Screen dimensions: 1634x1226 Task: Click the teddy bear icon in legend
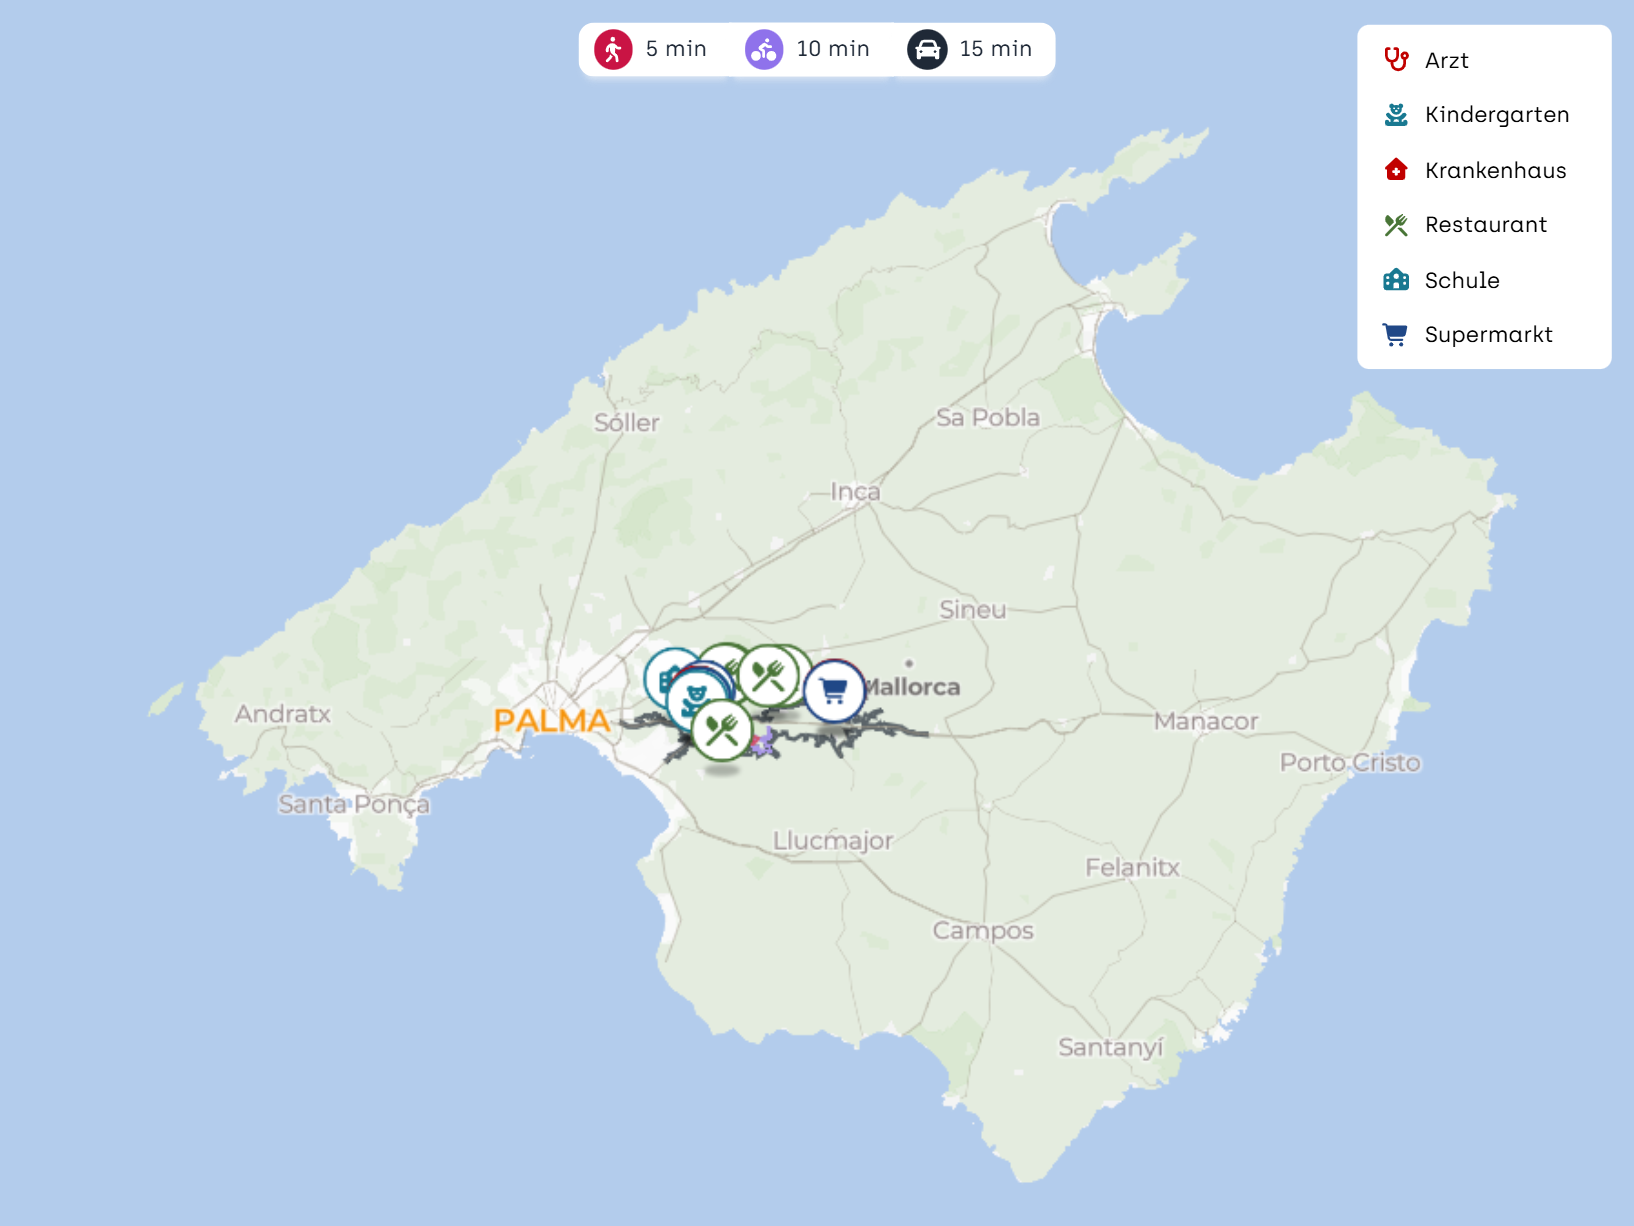(1396, 115)
